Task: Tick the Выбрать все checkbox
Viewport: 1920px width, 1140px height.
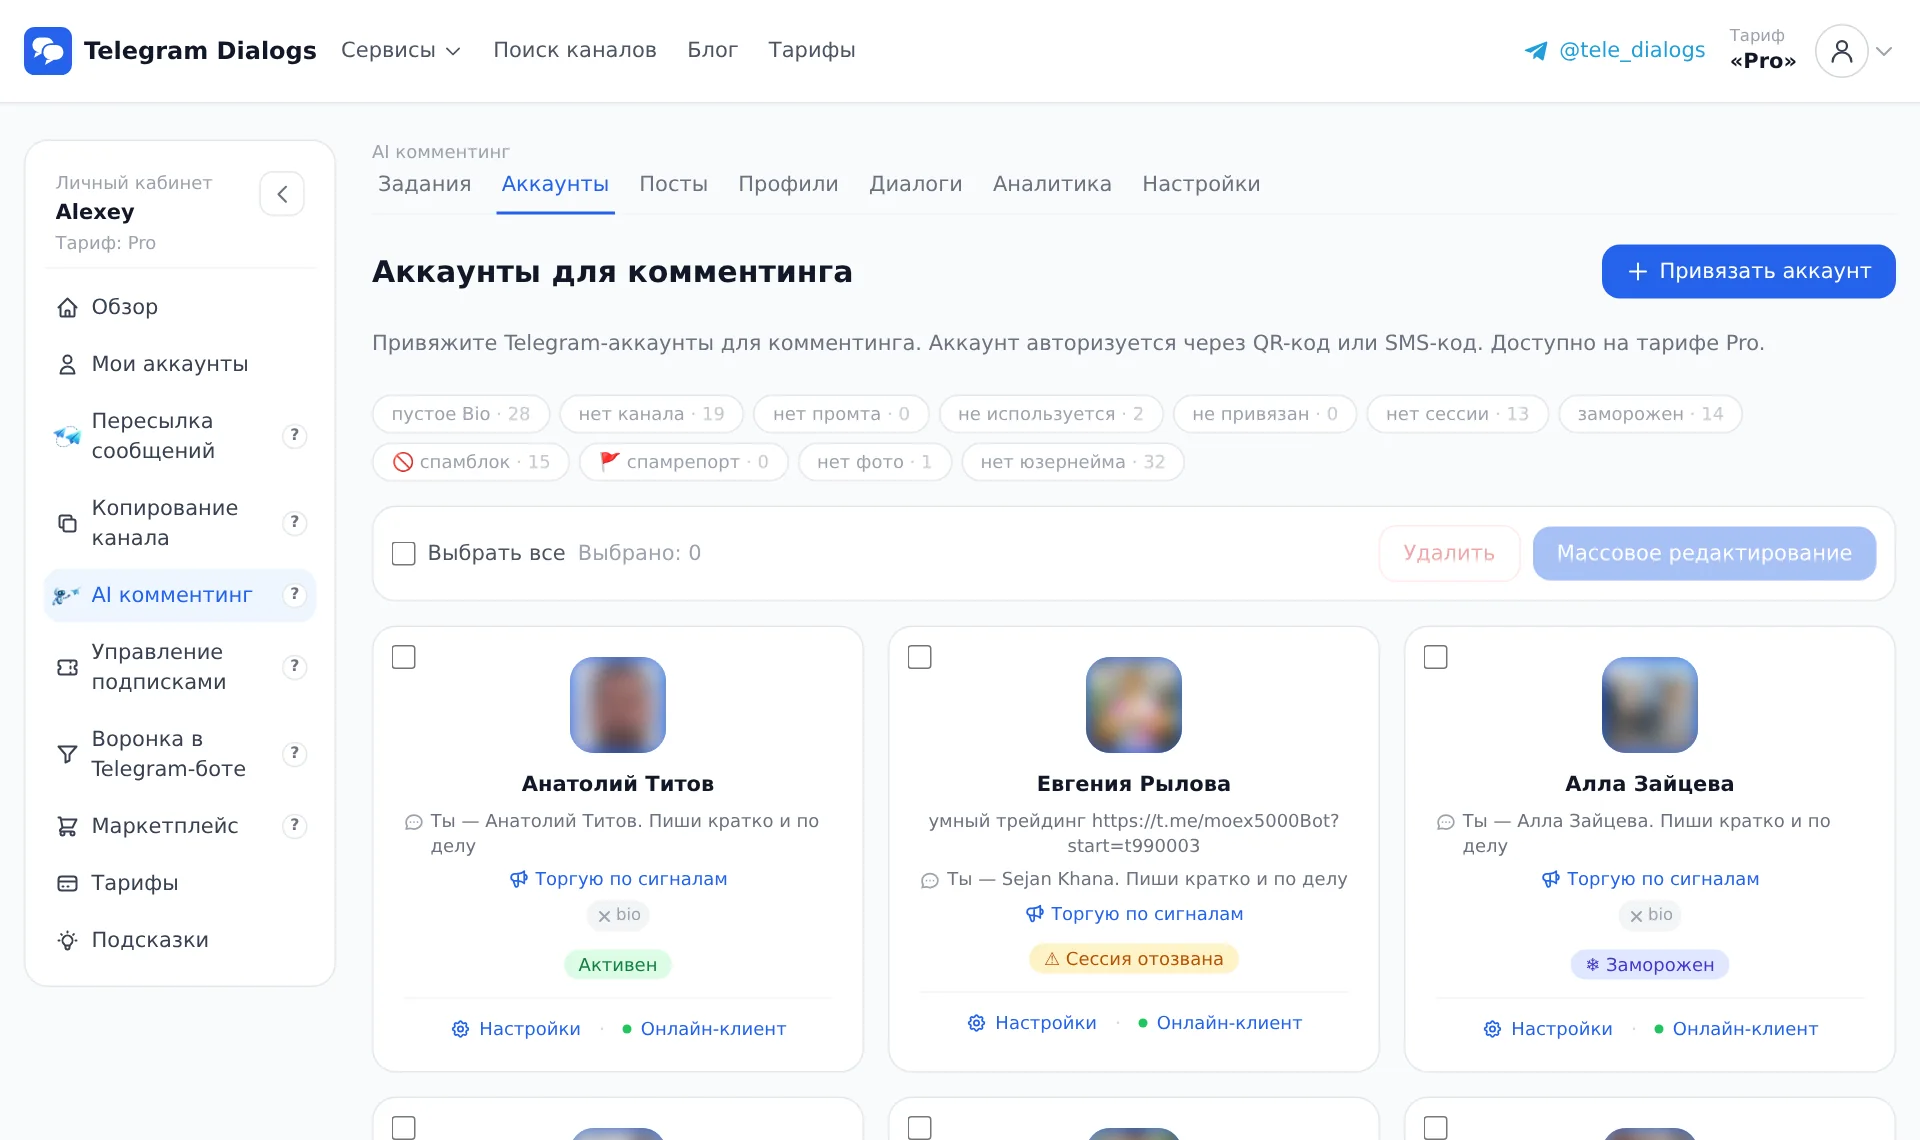Action: click(404, 554)
